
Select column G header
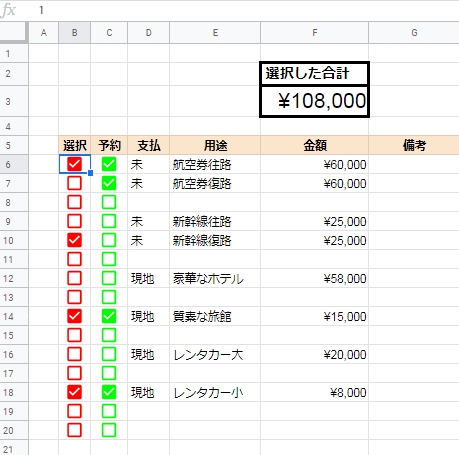pyautogui.click(x=414, y=33)
